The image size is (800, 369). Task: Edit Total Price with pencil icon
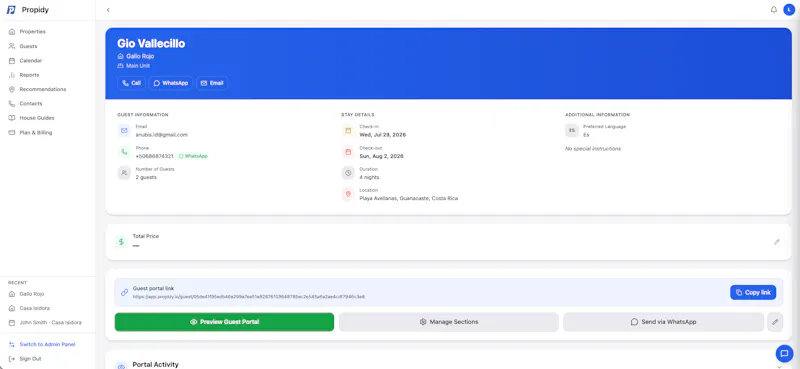[777, 242]
